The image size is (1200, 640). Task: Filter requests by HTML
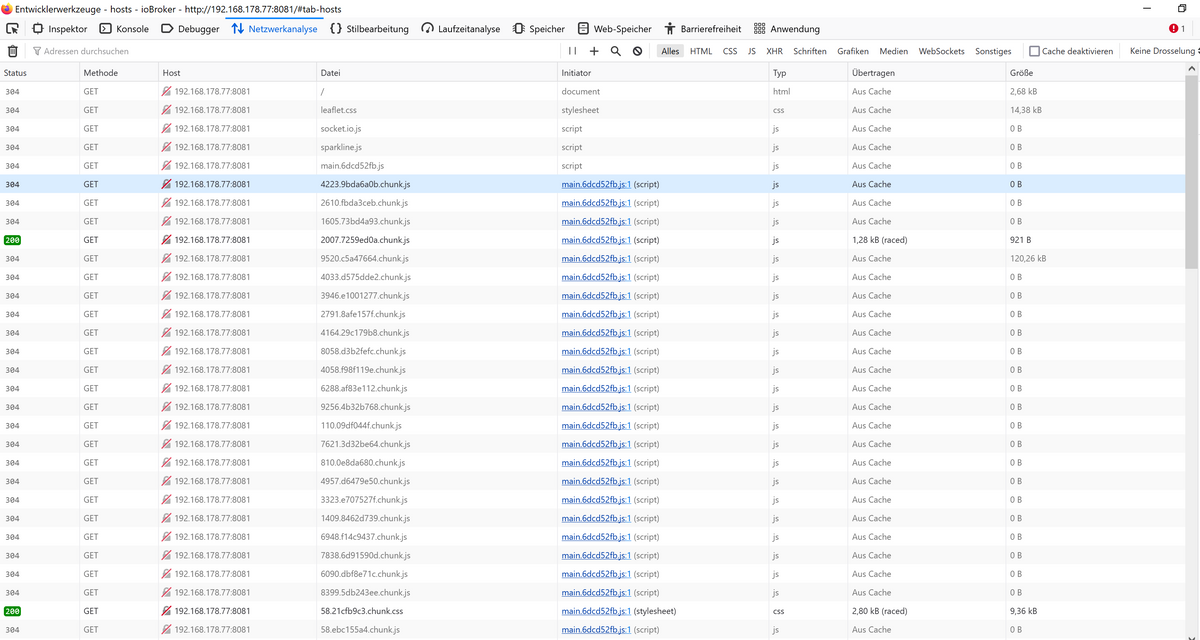pos(701,51)
